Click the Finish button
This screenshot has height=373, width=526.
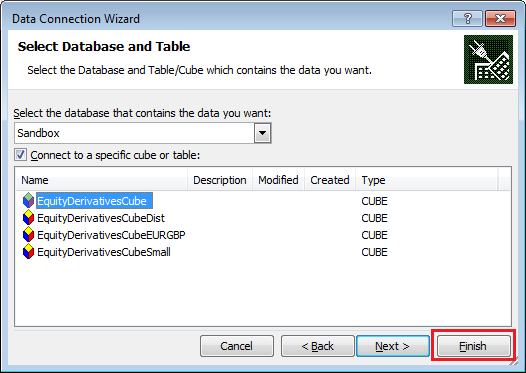click(473, 346)
